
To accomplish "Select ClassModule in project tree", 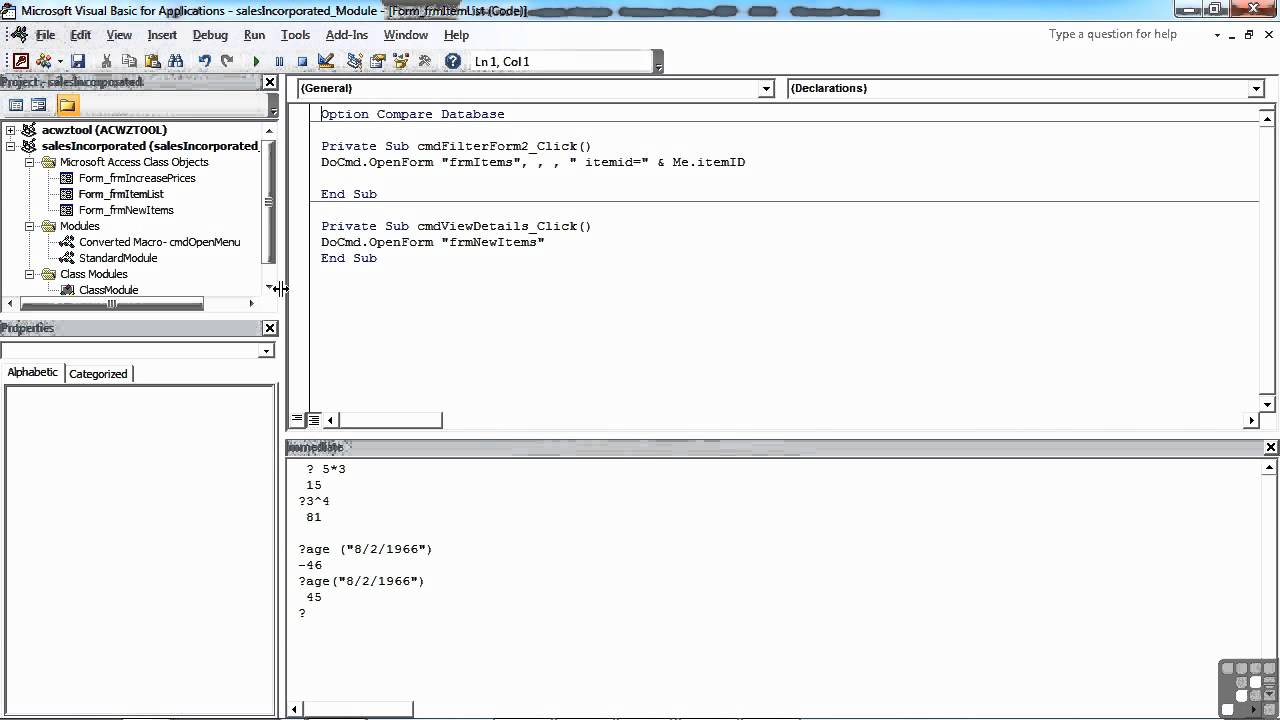I will click(x=108, y=290).
